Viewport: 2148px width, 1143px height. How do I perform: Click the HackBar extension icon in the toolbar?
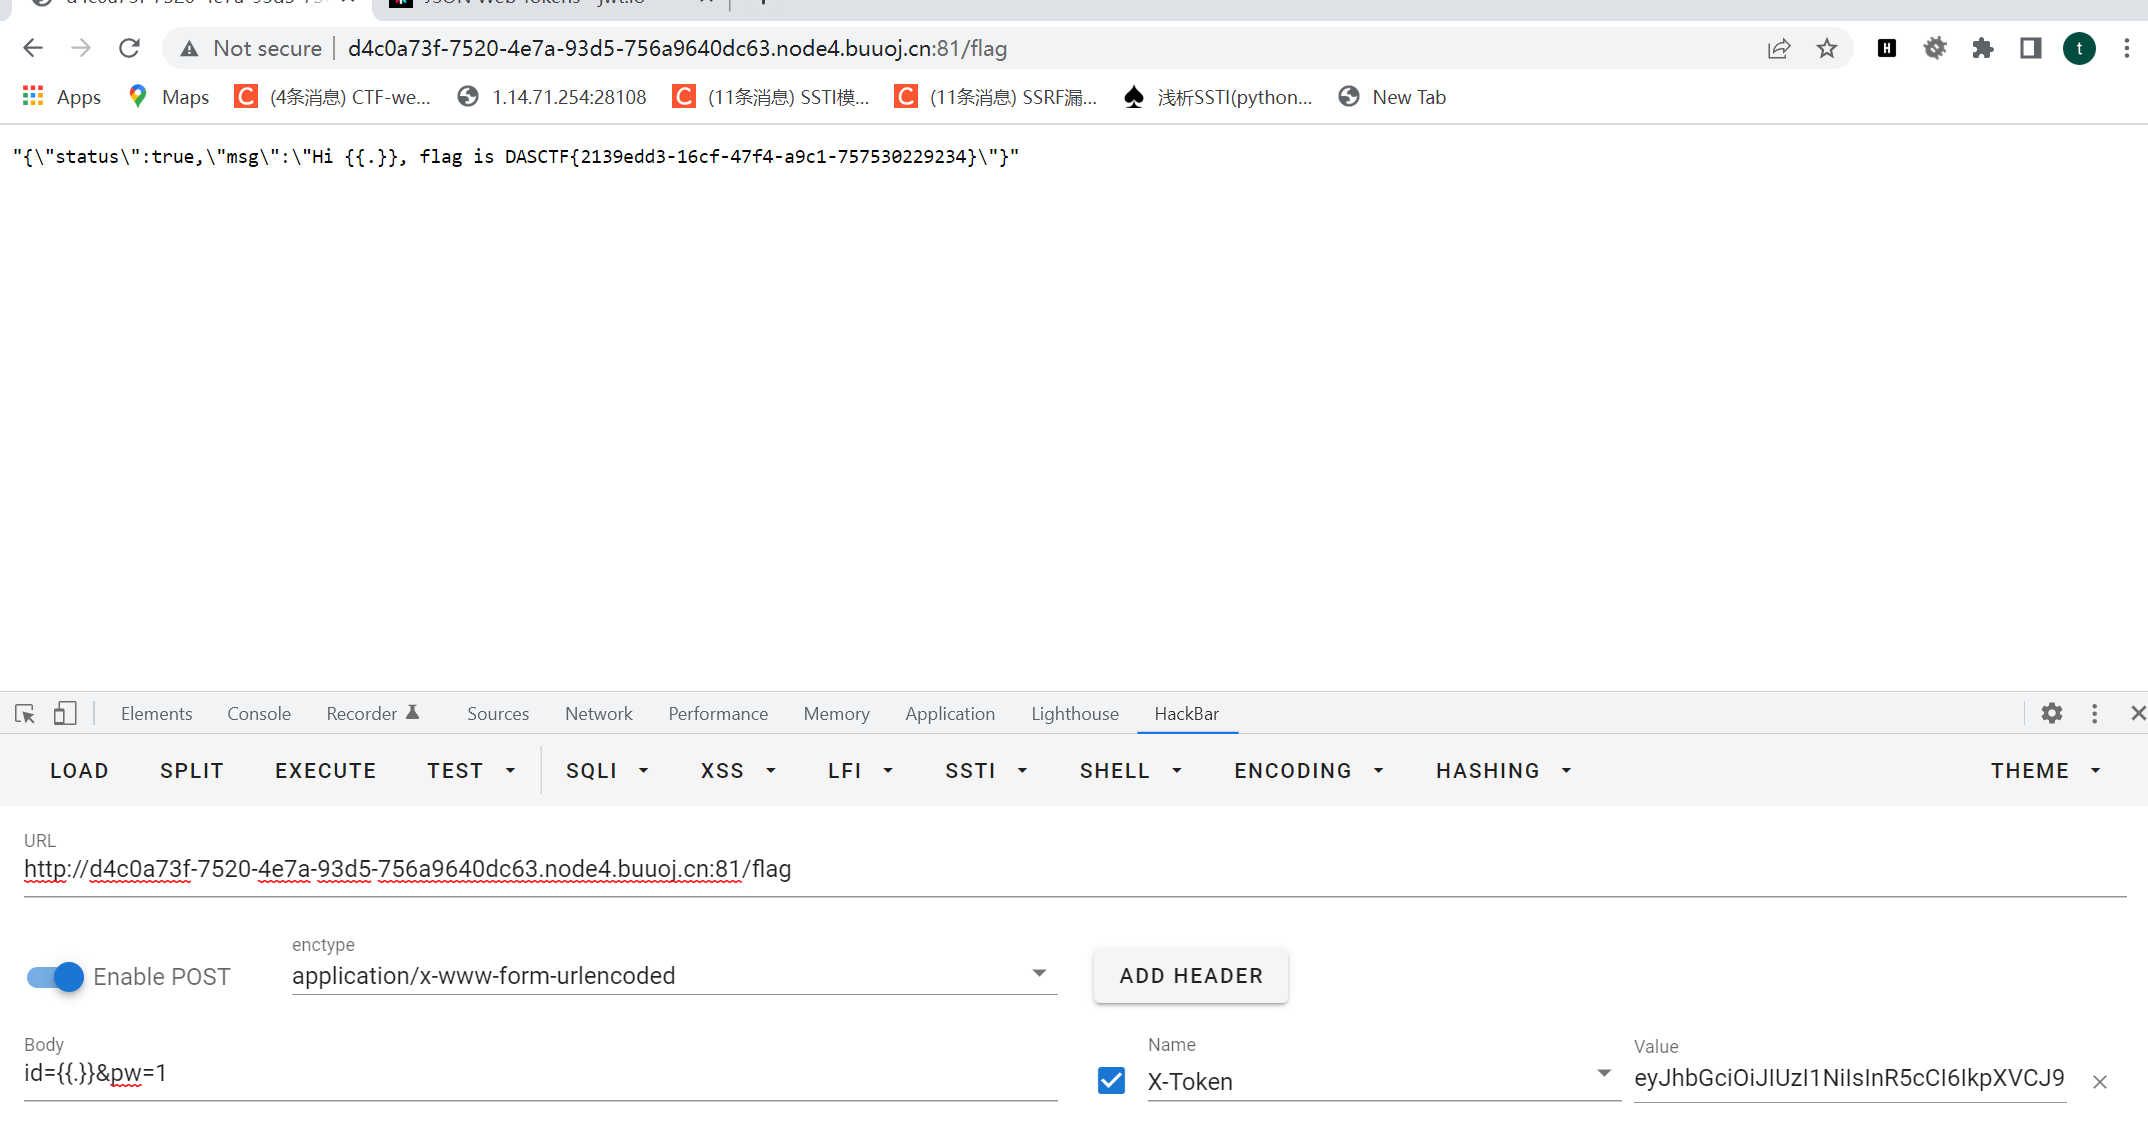tap(1887, 48)
